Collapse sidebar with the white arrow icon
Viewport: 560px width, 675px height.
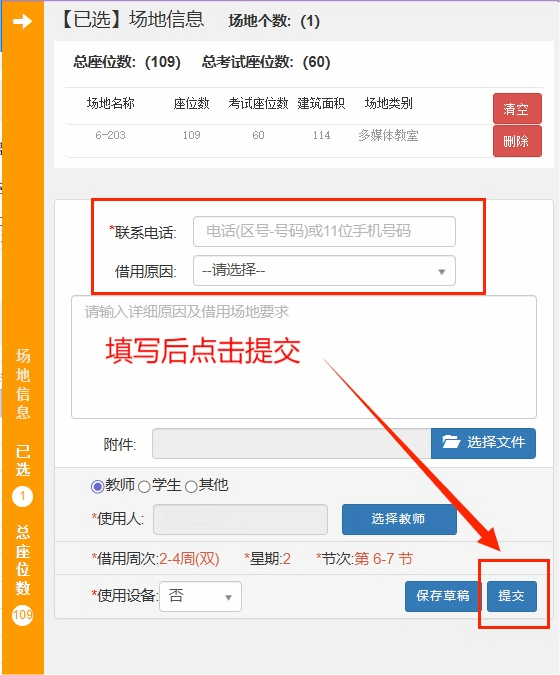pos(22,21)
